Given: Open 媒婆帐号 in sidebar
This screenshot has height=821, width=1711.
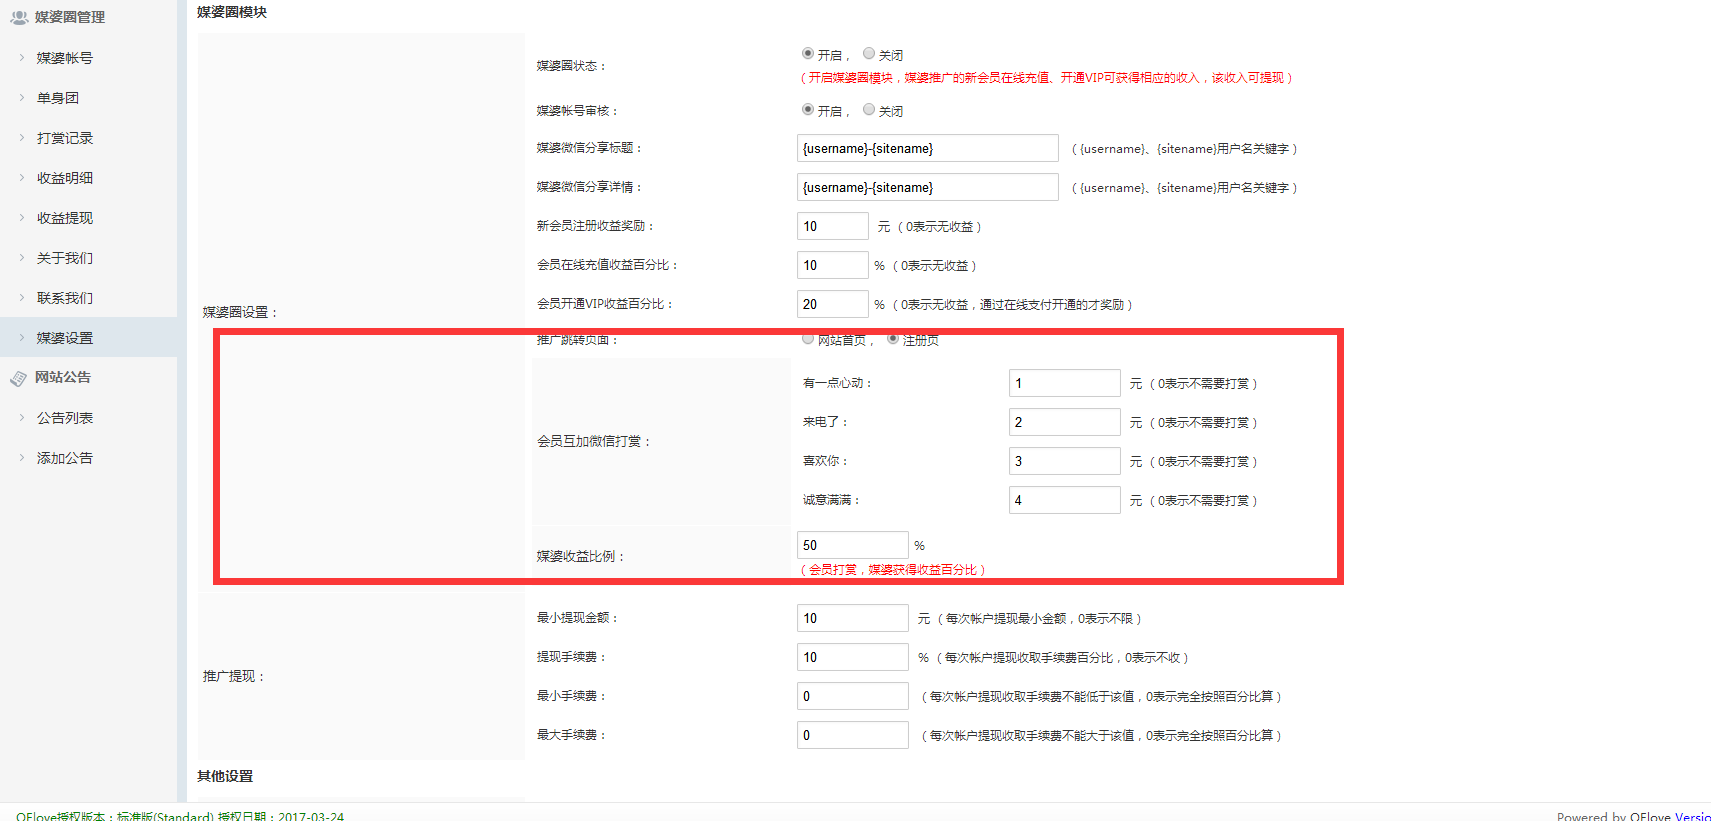Looking at the screenshot, I should pos(65,58).
